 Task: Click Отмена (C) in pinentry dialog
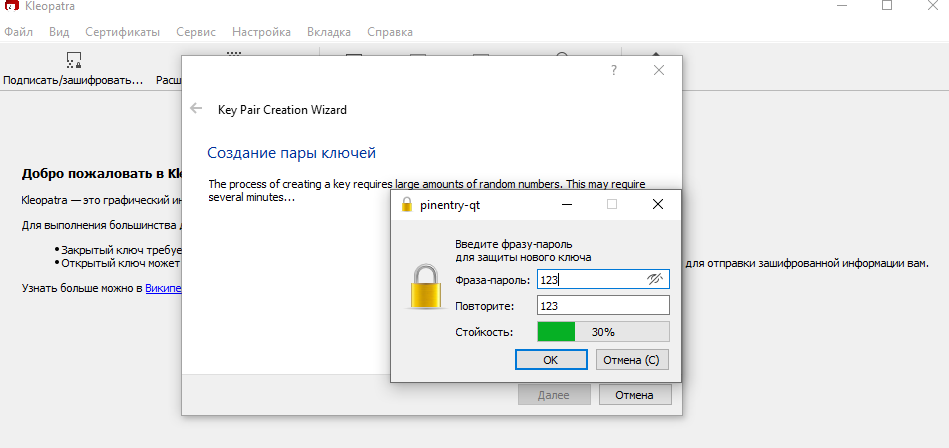[632, 360]
